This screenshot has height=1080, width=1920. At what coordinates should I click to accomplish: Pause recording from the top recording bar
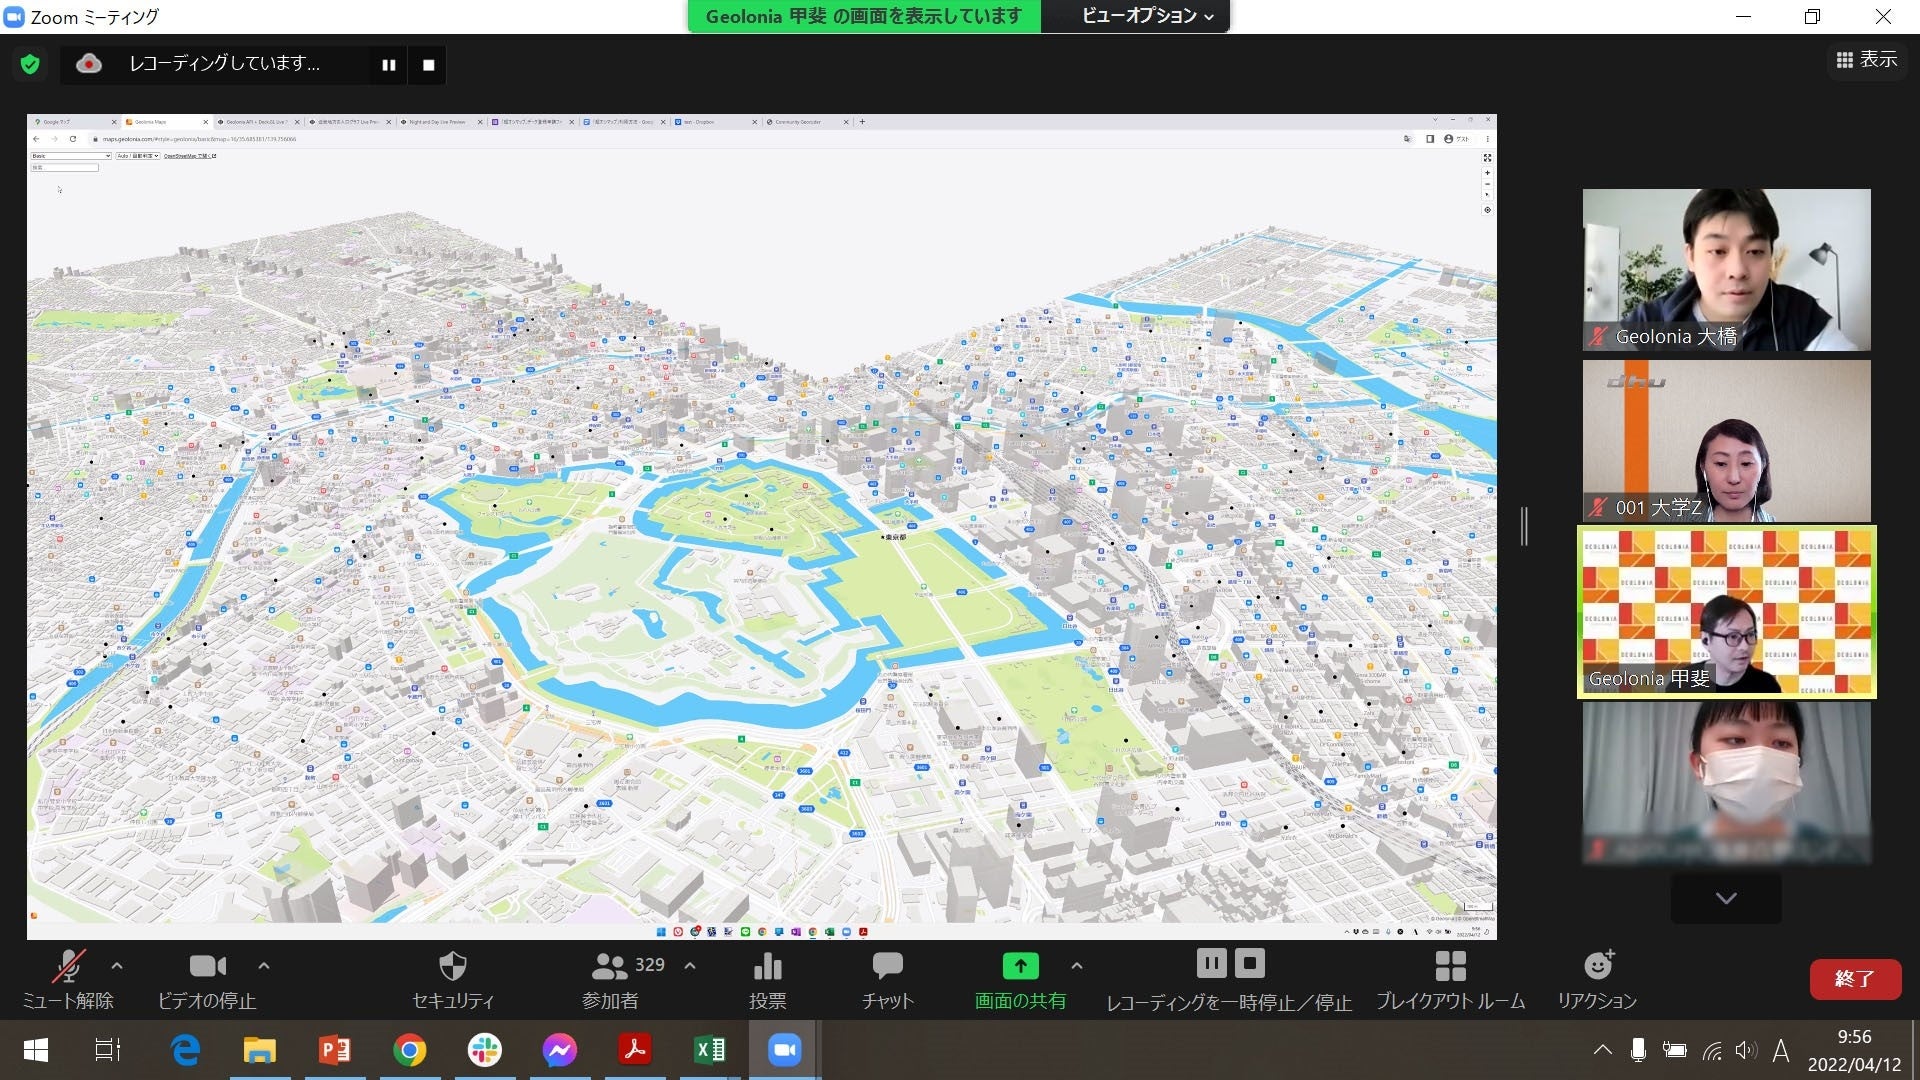389,65
